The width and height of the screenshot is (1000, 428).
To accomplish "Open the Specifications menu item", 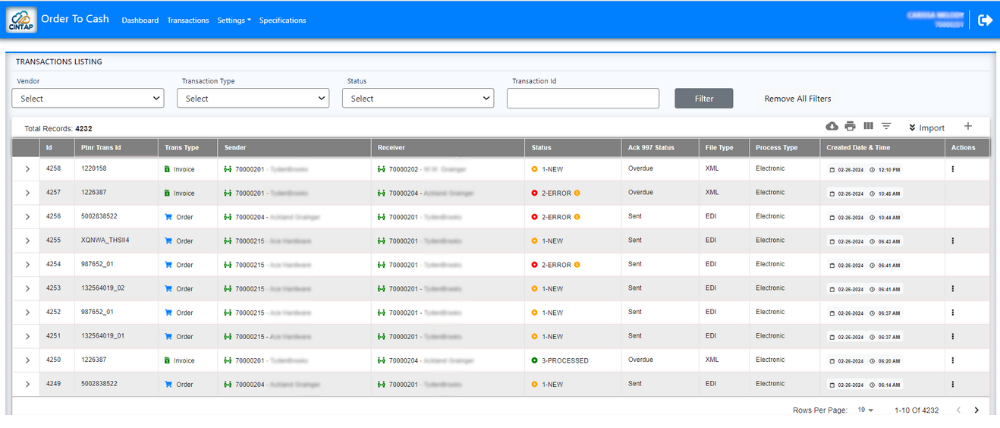I will coord(283,20).
